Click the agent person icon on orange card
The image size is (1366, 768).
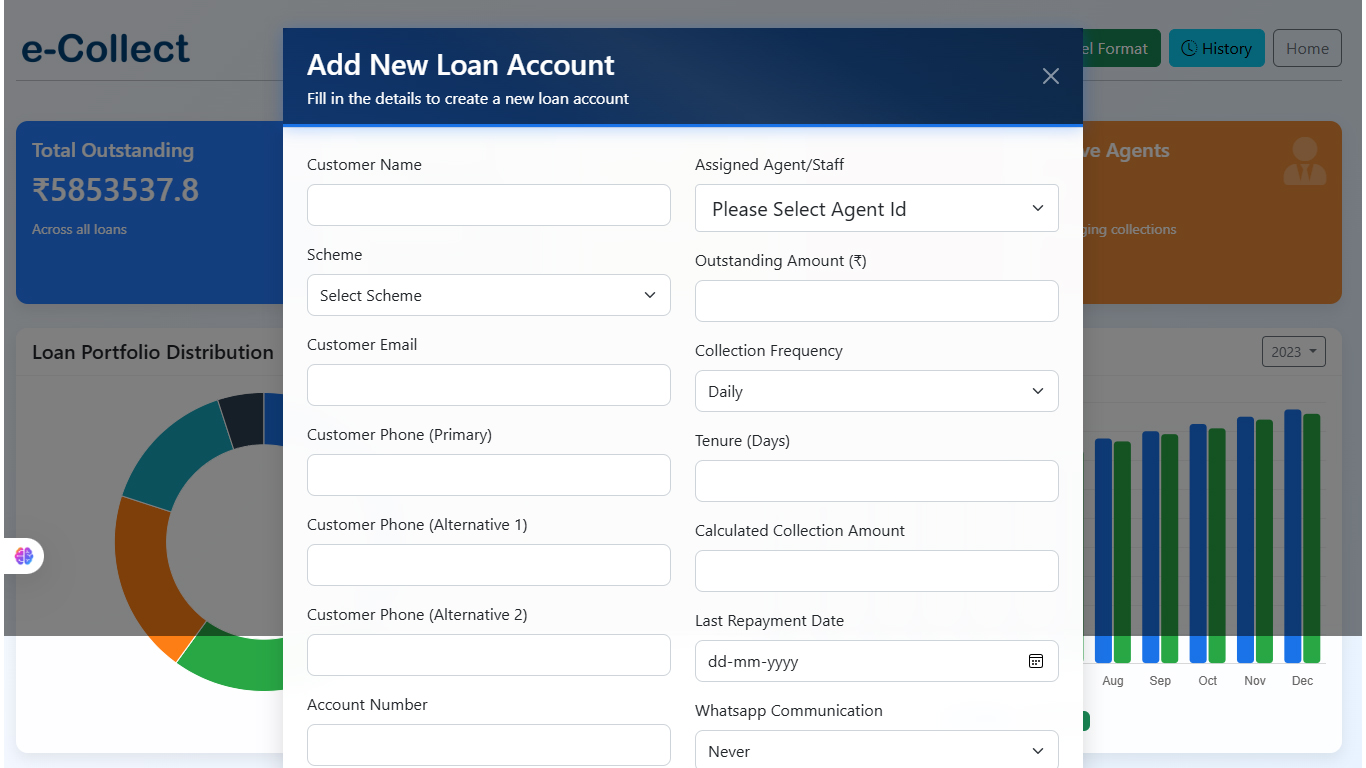[1304, 162]
